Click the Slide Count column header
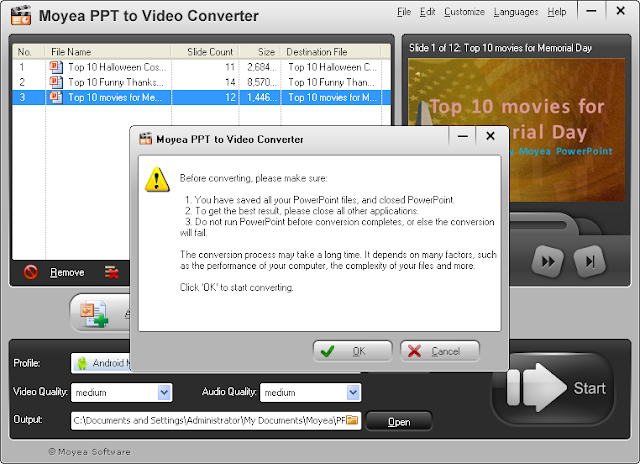This screenshot has height=464, width=640. point(205,52)
